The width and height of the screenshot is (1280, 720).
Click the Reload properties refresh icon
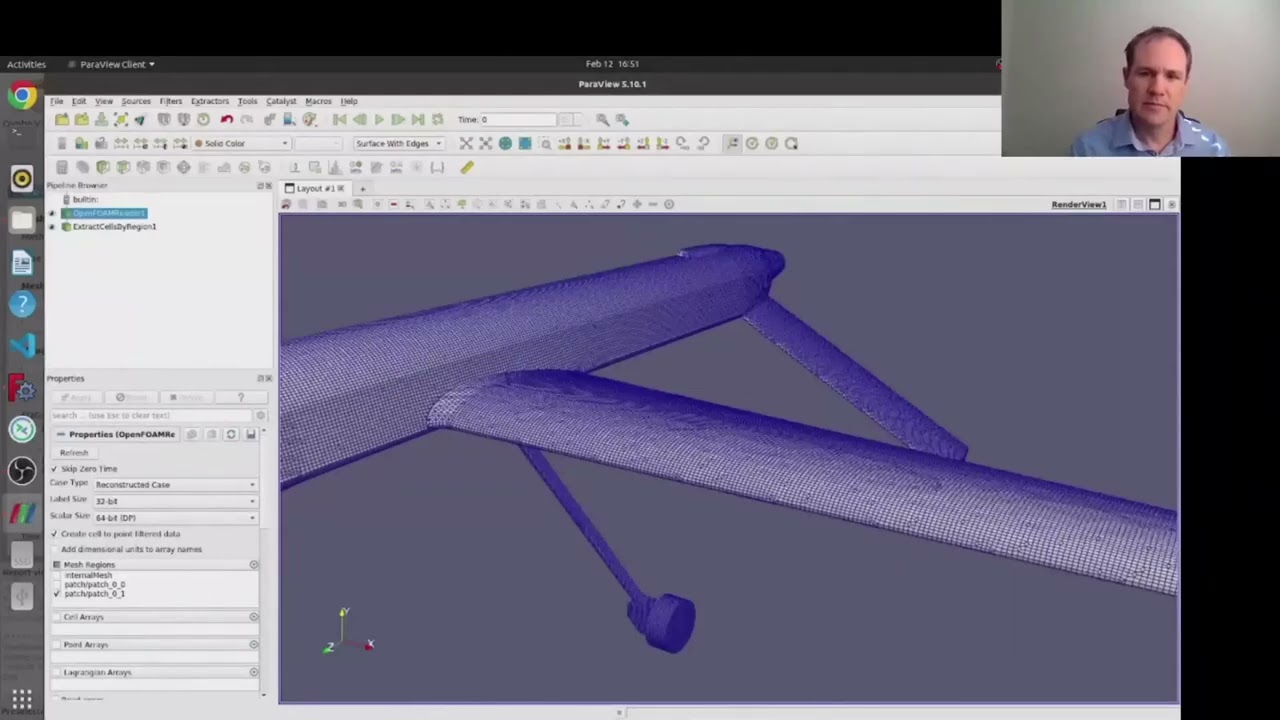[x=231, y=434]
